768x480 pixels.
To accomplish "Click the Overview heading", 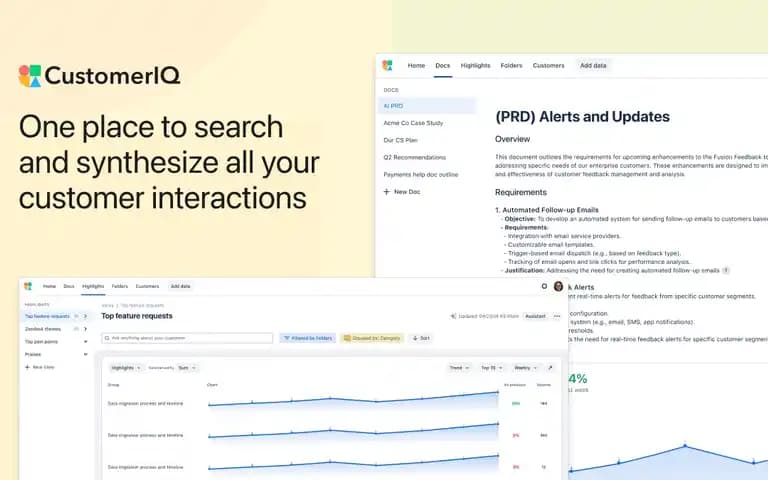I will click(x=512, y=139).
